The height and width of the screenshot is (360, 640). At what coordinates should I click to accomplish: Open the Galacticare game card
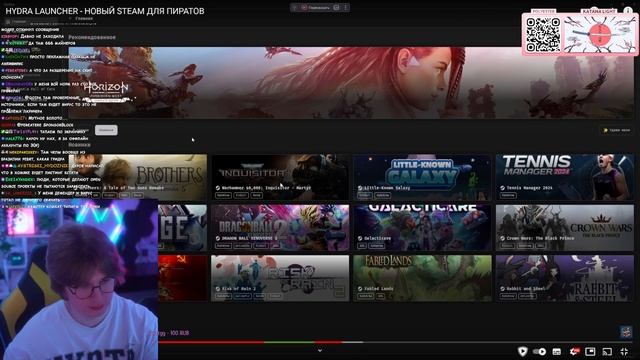click(422, 228)
